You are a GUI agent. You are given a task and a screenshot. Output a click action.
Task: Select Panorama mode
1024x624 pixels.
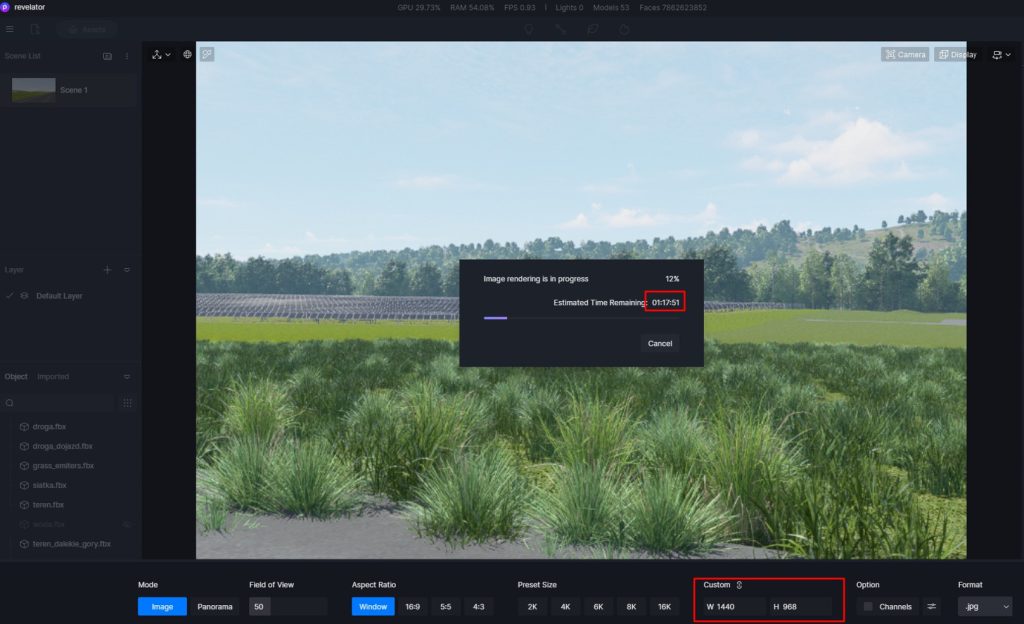coord(214,606)
